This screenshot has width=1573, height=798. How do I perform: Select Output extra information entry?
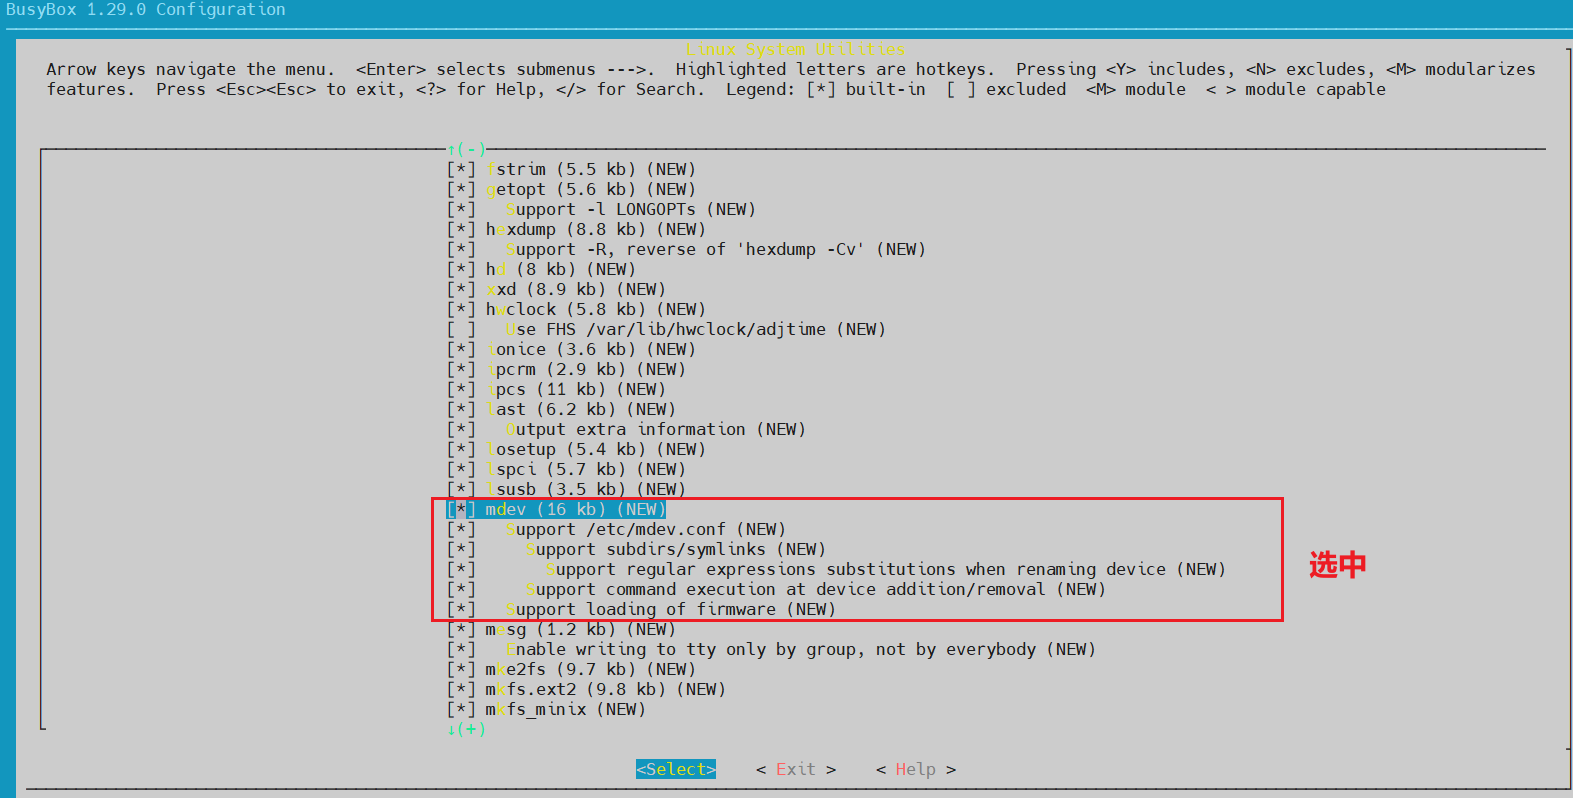coord(656,429)
